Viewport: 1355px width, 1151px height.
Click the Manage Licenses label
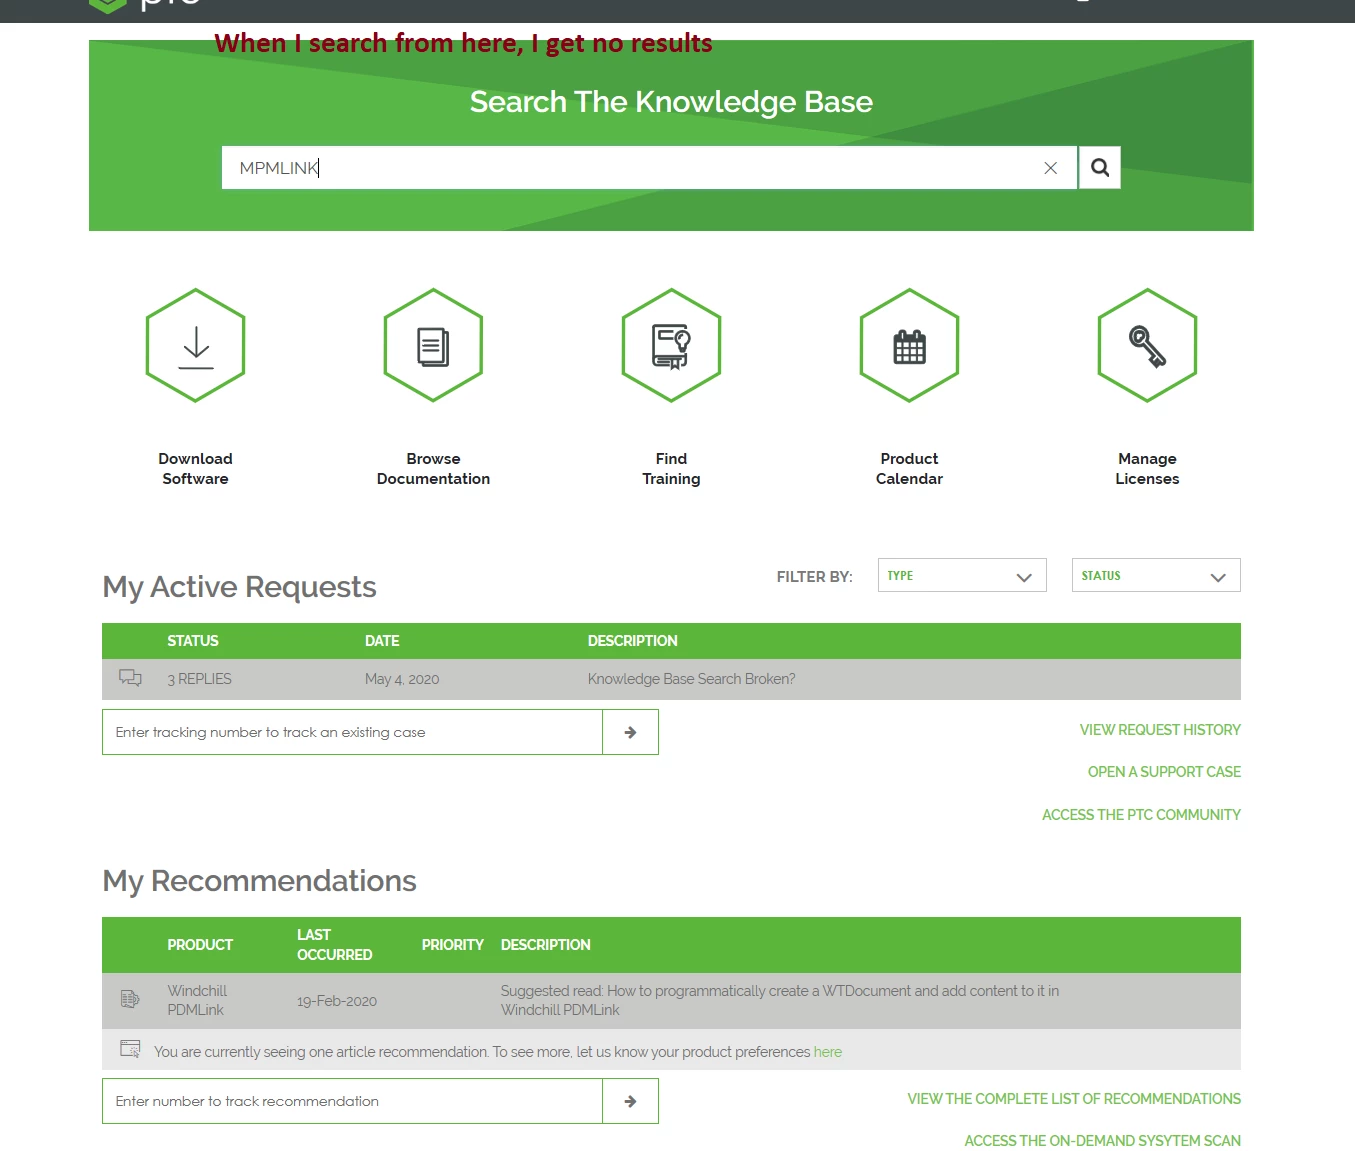(x=1147, y=469)
